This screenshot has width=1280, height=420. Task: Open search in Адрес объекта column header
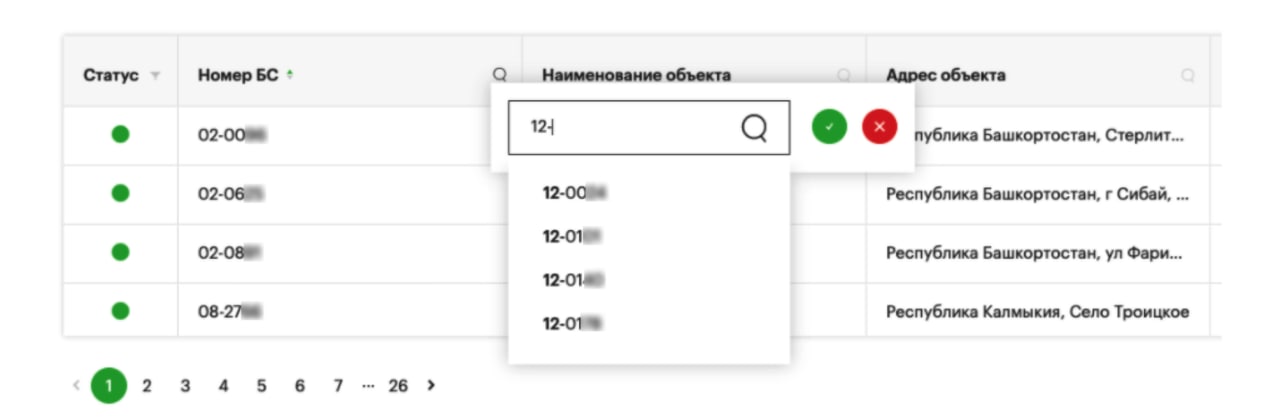click(1188, 75)
